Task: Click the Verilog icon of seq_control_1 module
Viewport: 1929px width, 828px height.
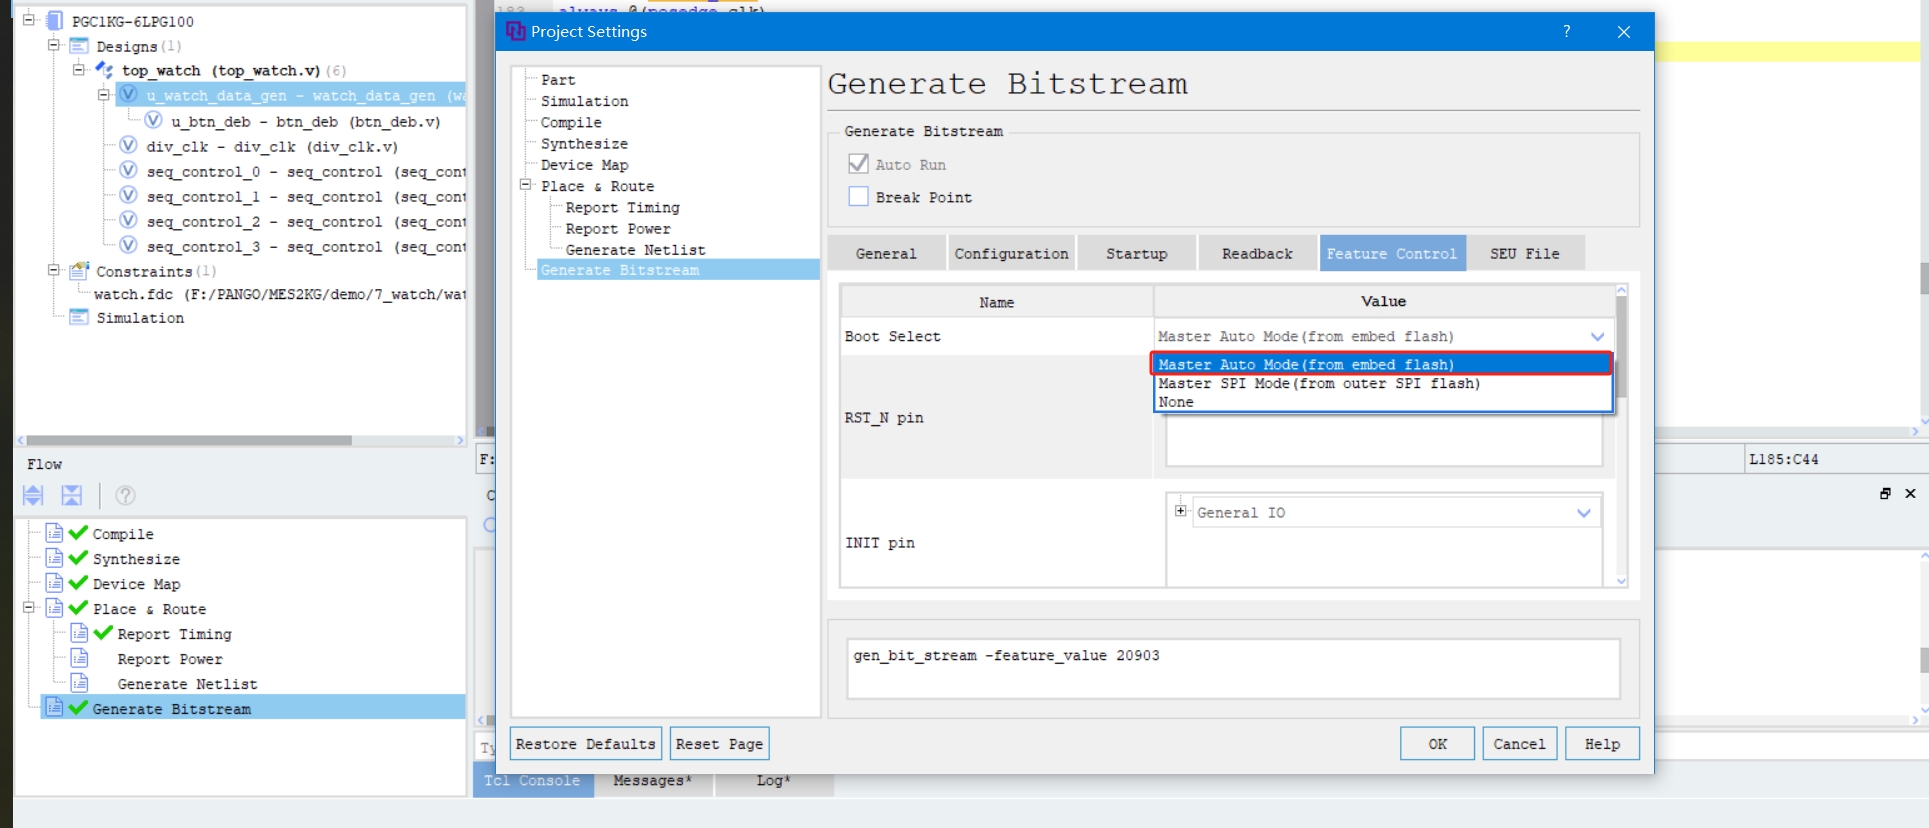Action: pos(128,195)
